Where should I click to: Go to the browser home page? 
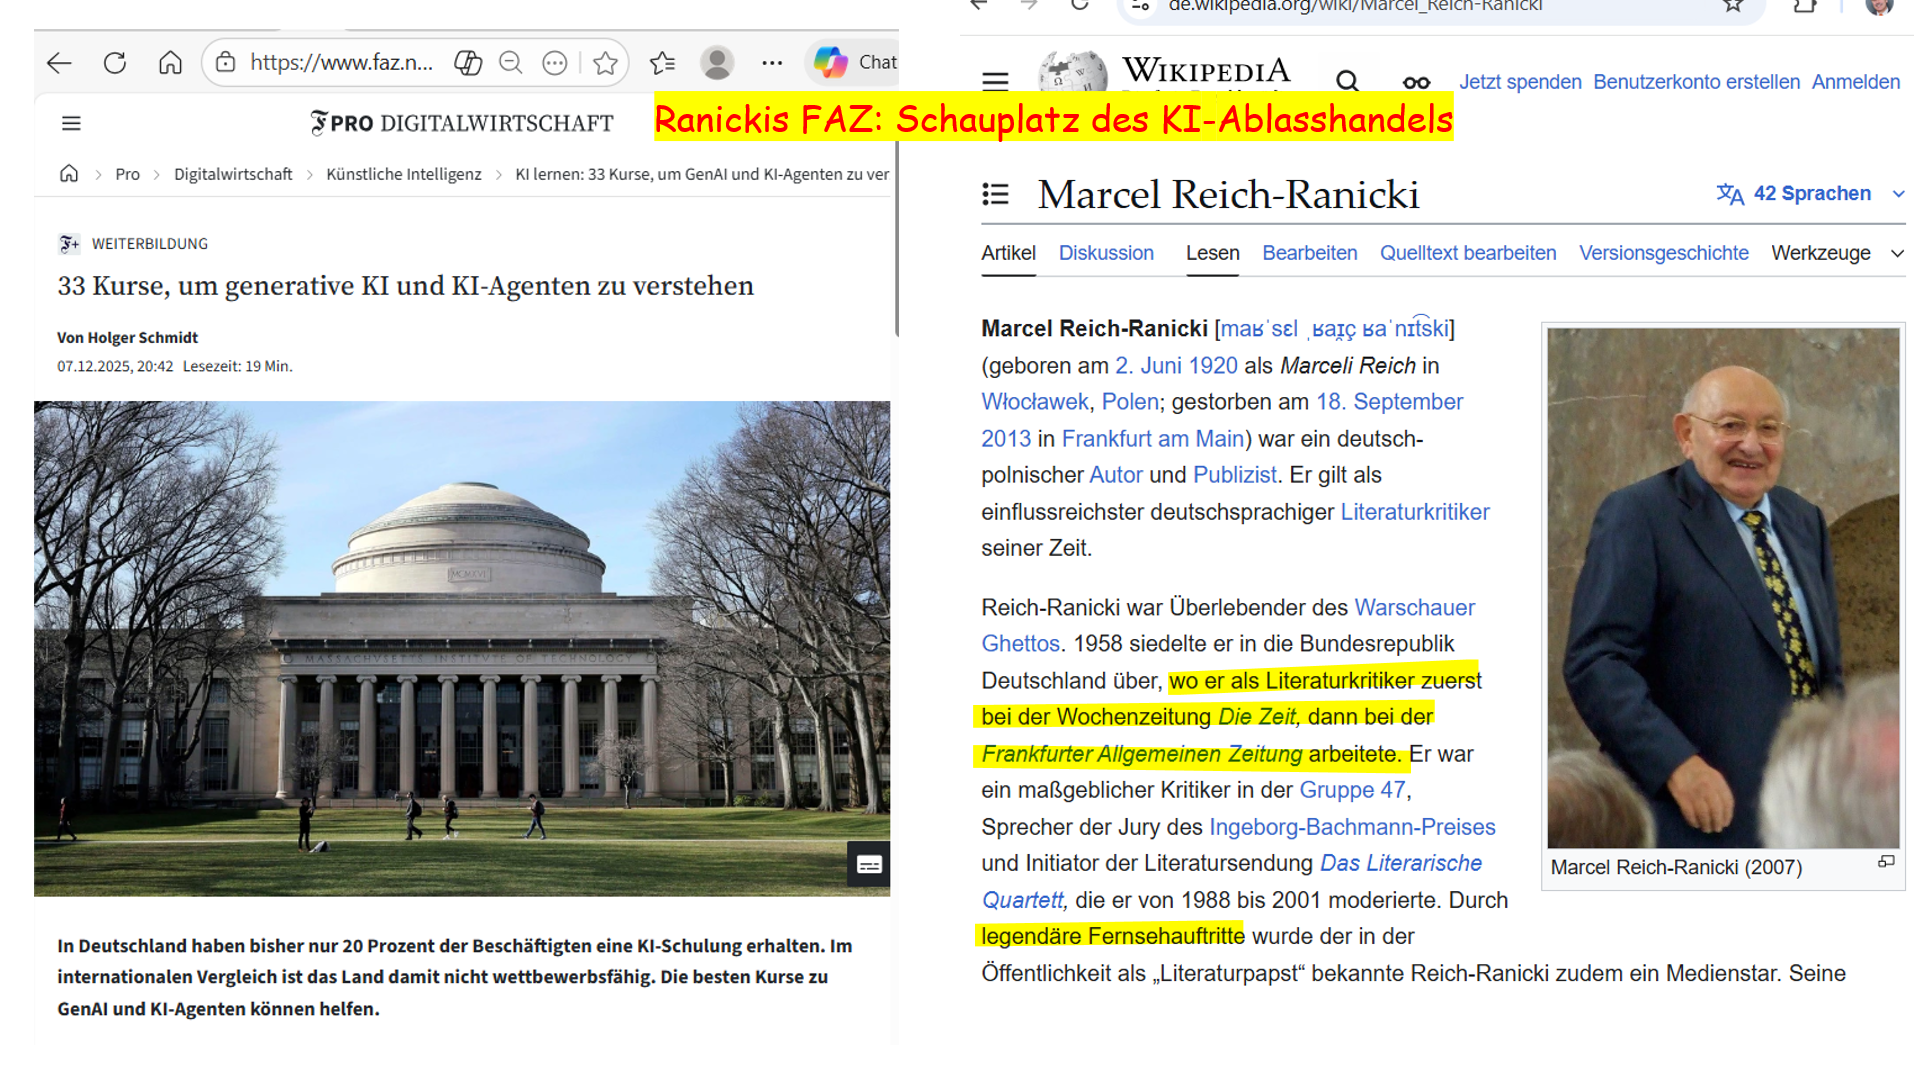[x=170, y=63]
